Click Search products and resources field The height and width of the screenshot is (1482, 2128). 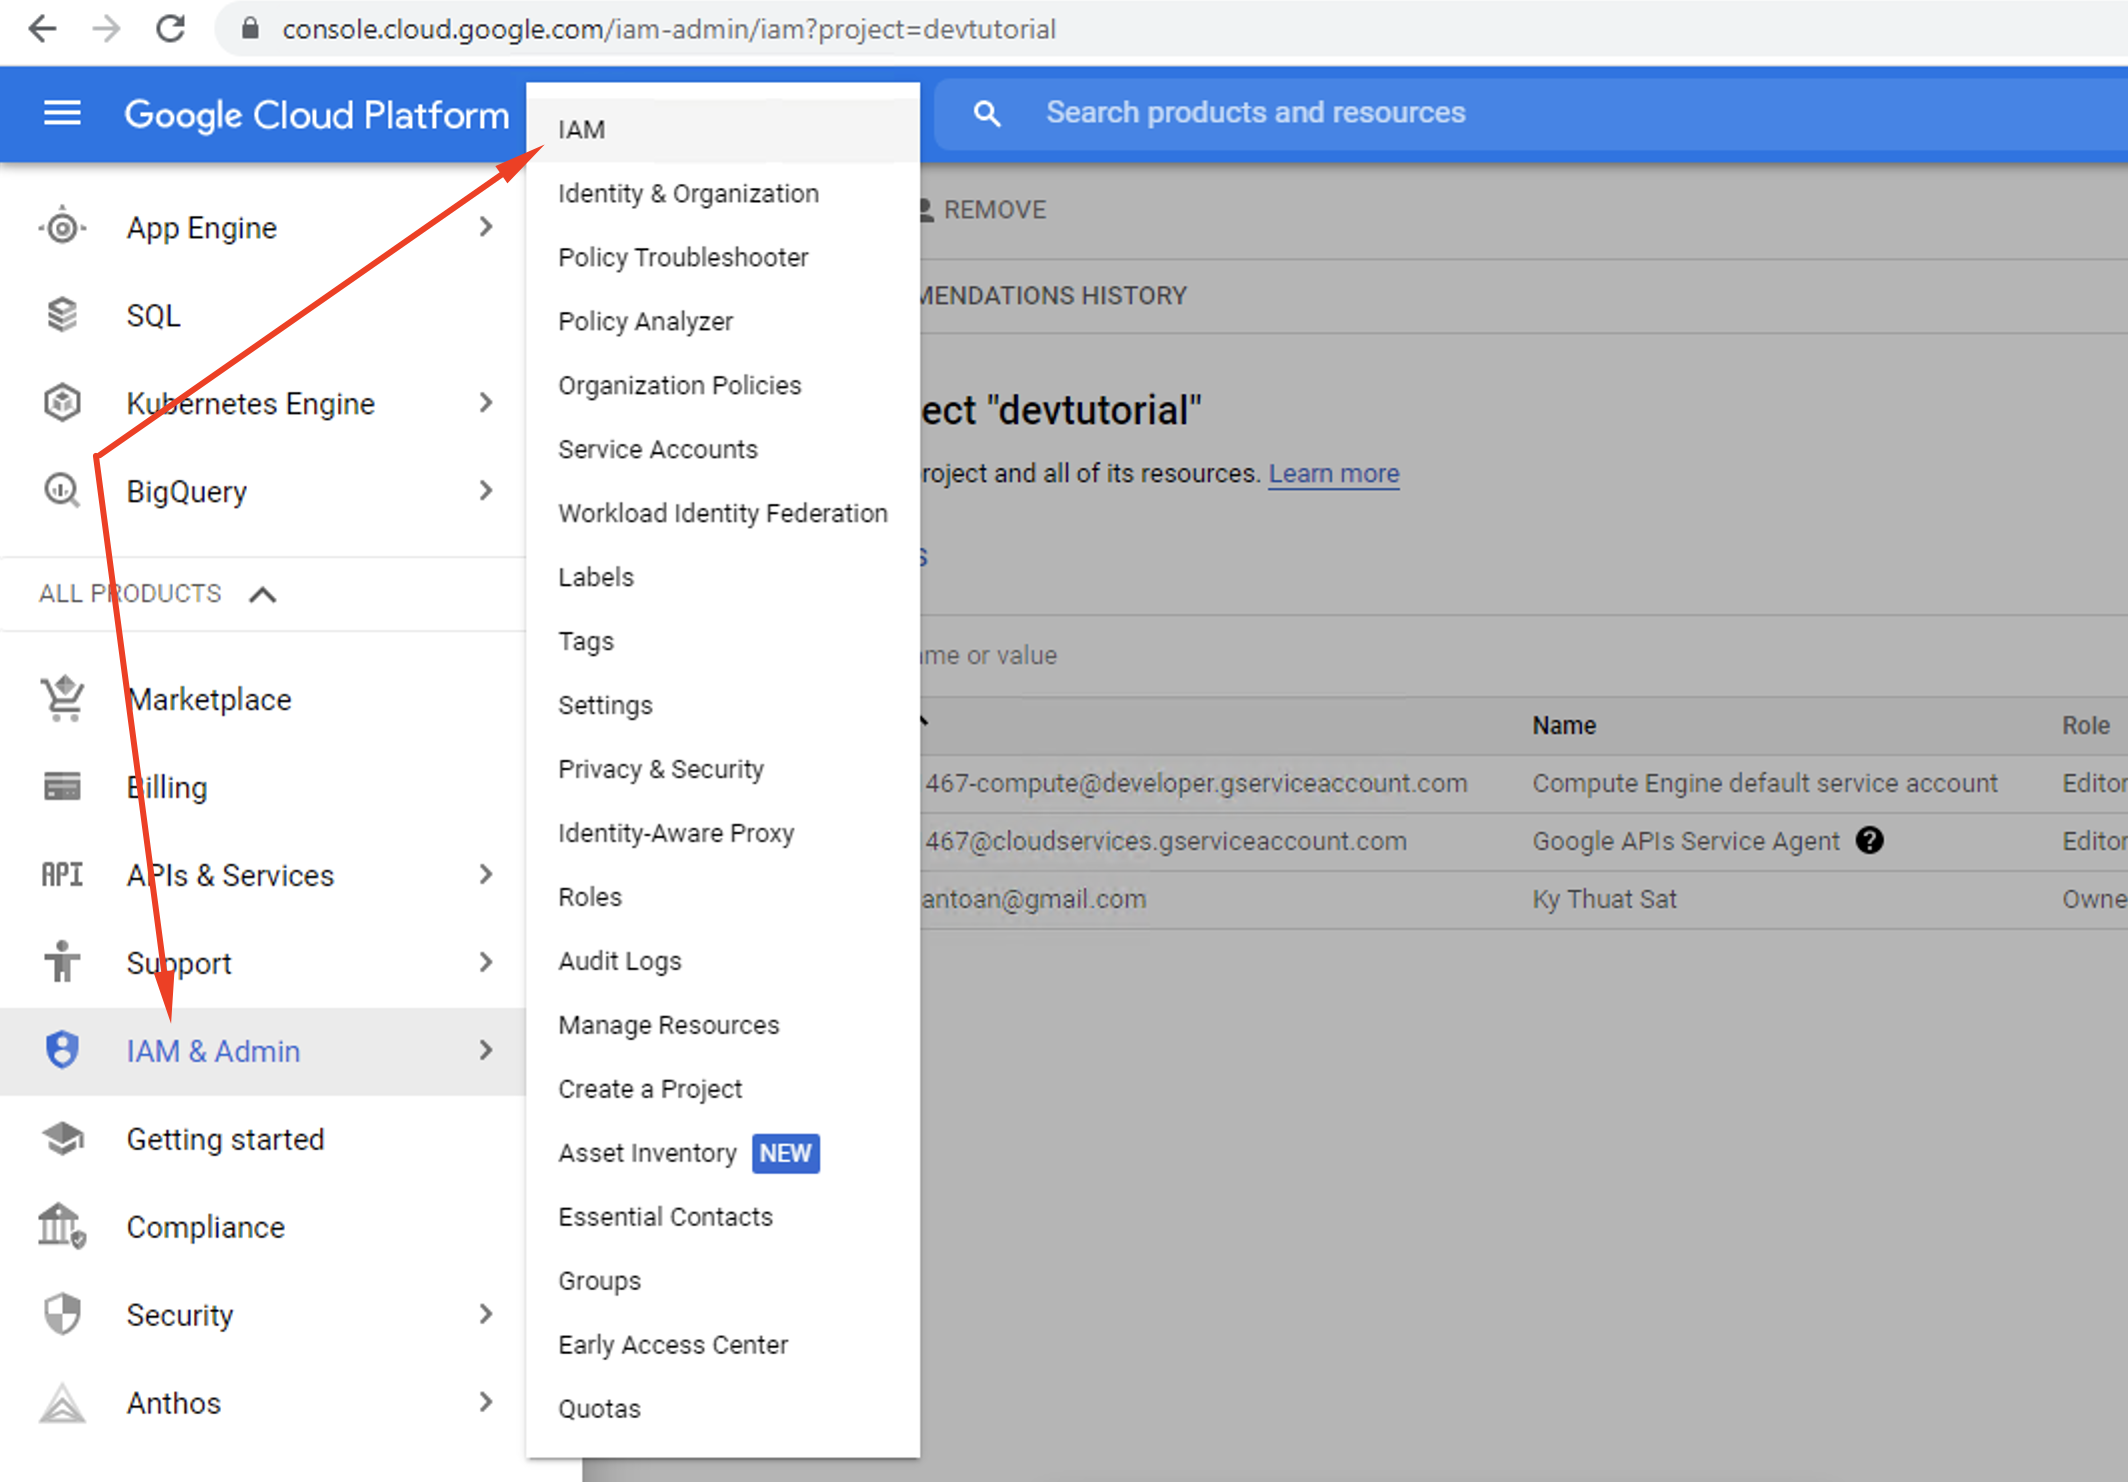[x=1530, y=113]
